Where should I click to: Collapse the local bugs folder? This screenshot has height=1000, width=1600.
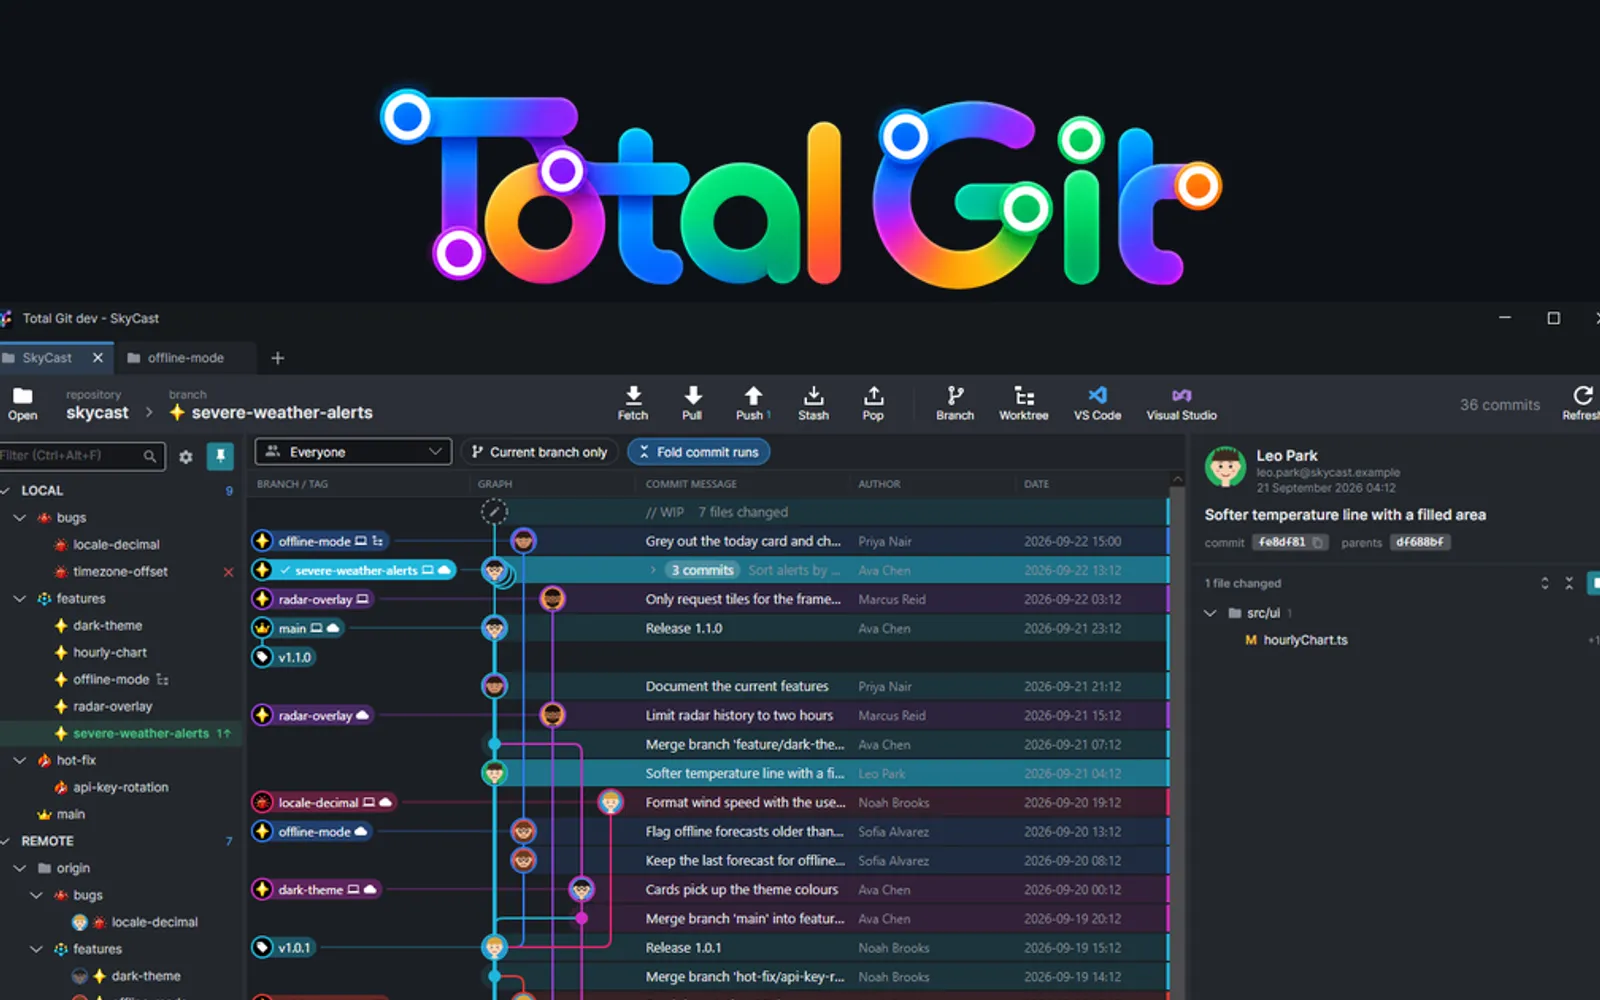pyautogui.click(x=19, y=517)
